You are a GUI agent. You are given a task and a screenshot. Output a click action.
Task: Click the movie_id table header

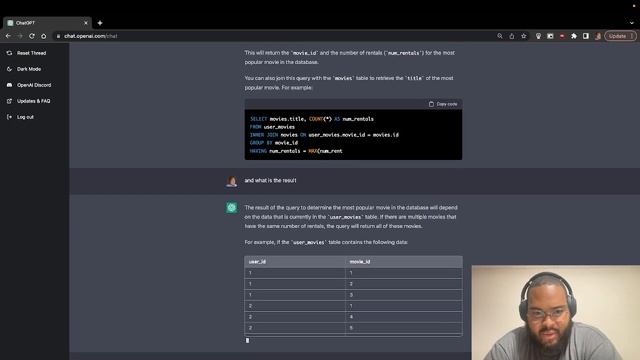[x=360, y=262]
